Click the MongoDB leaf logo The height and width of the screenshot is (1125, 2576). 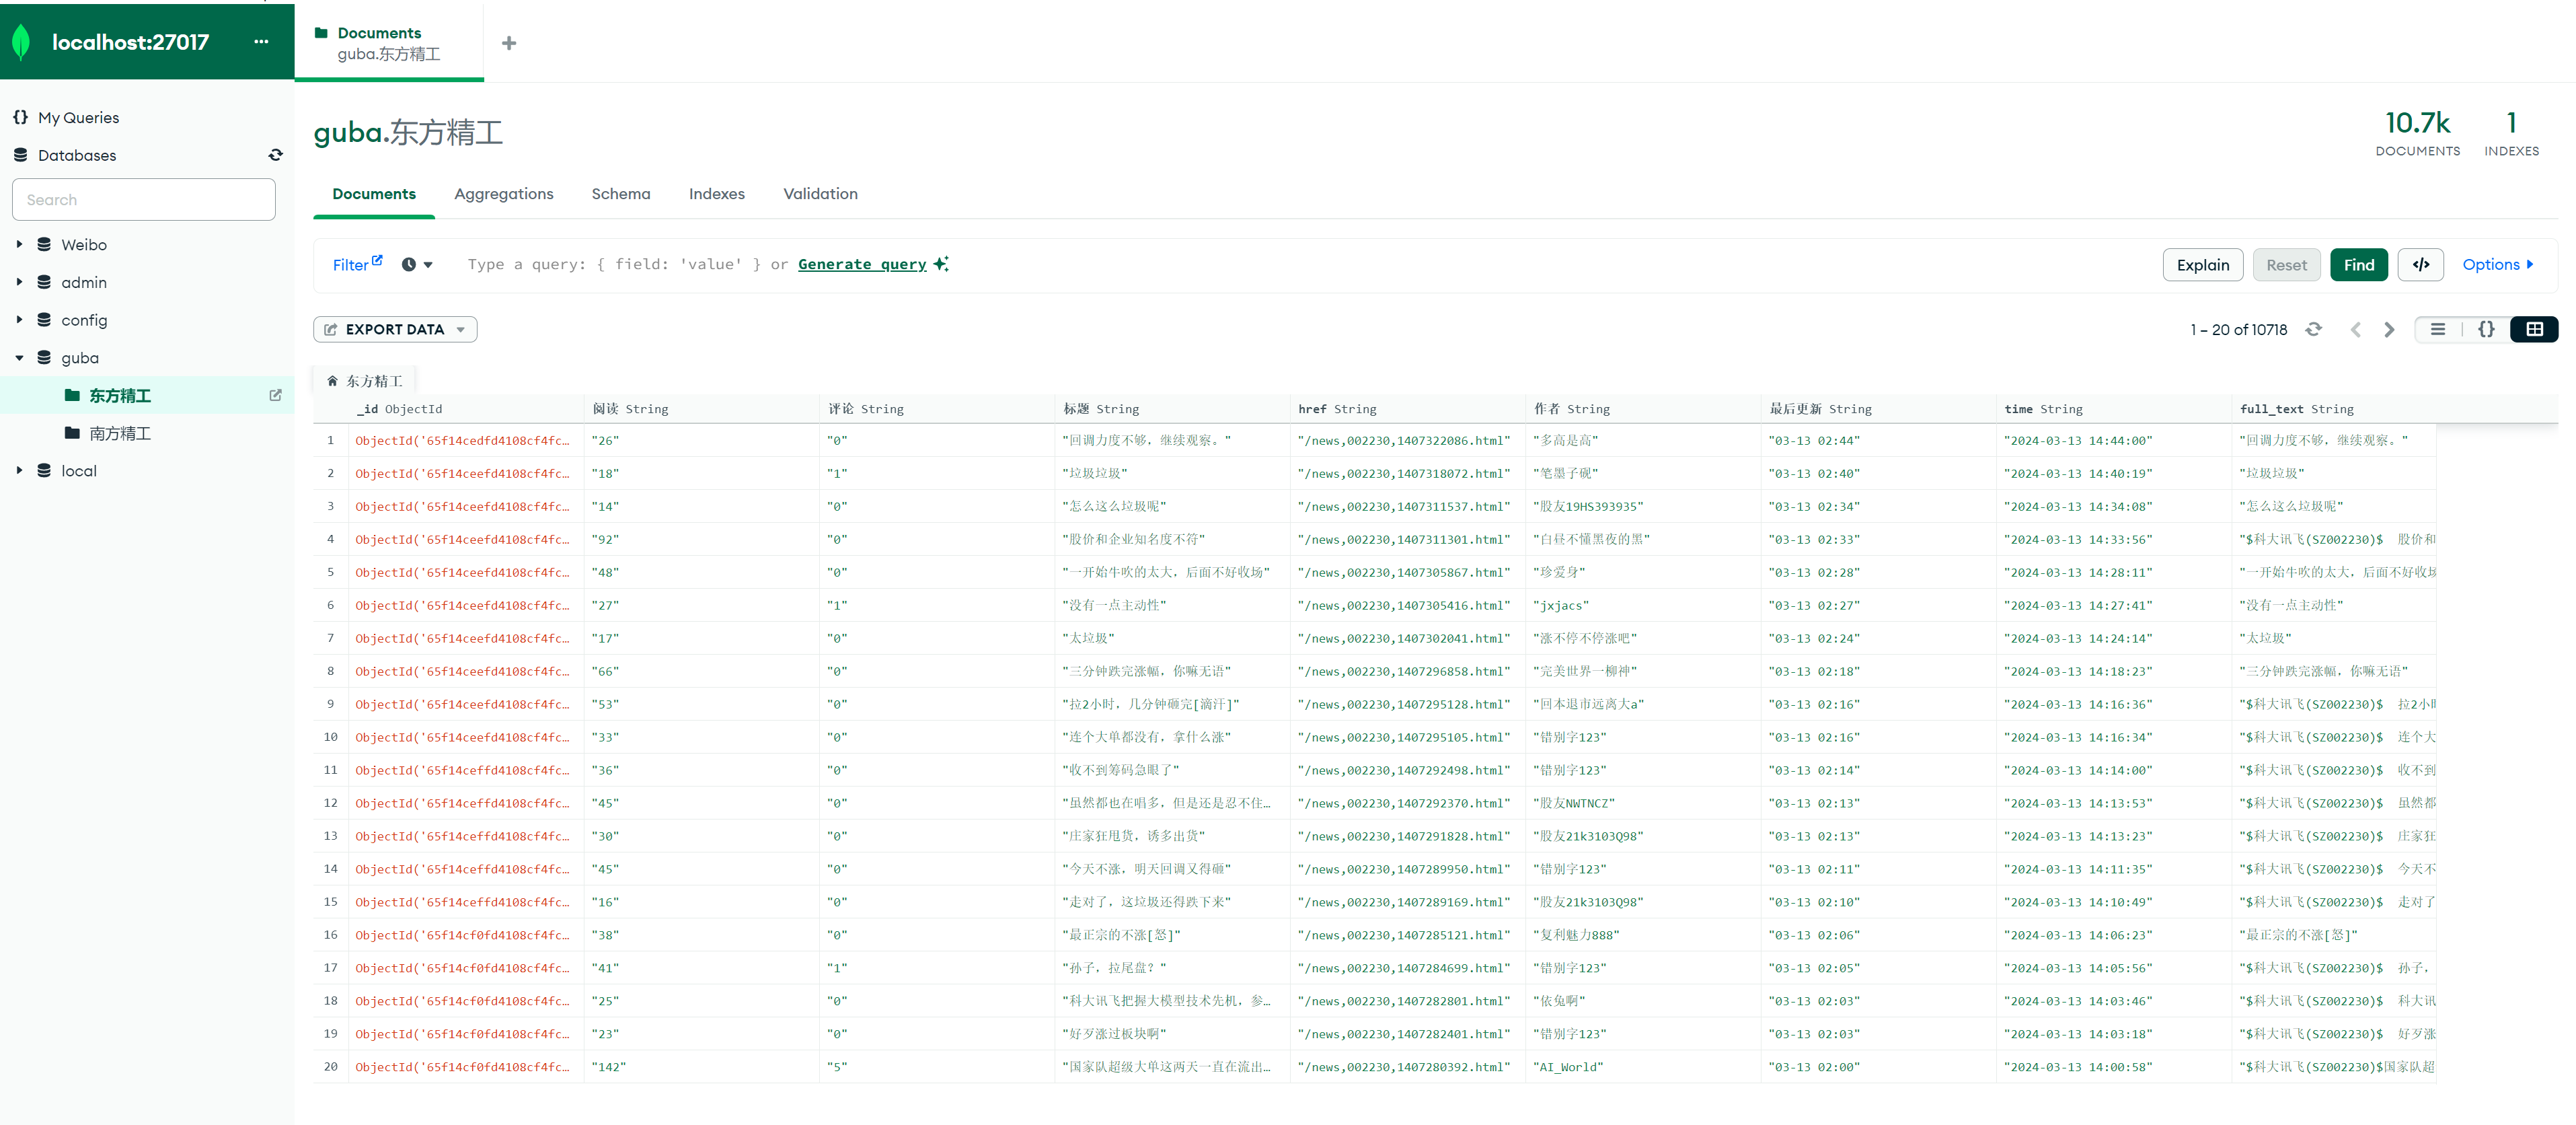[x=21, y=42]
